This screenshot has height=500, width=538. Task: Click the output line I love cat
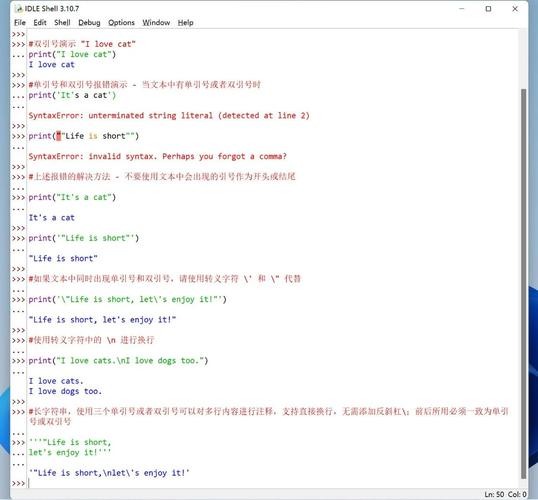pos(51,65)
